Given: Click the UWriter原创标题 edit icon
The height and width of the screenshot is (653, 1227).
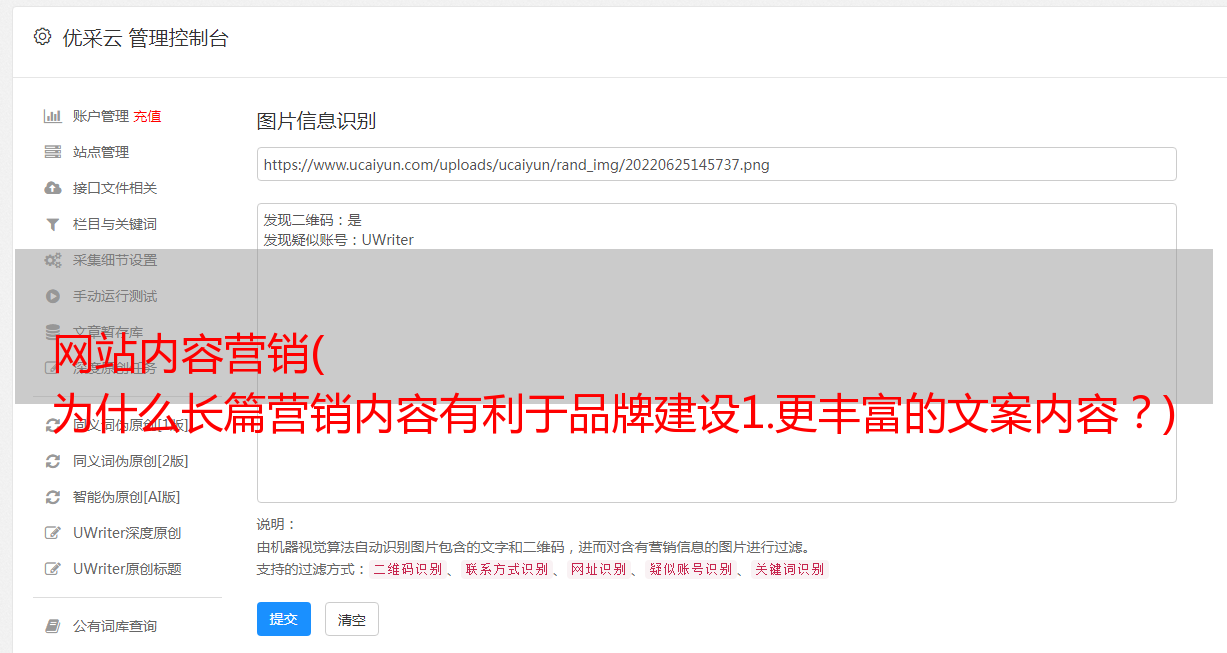Looking at the screenshot, I should 53,569.
